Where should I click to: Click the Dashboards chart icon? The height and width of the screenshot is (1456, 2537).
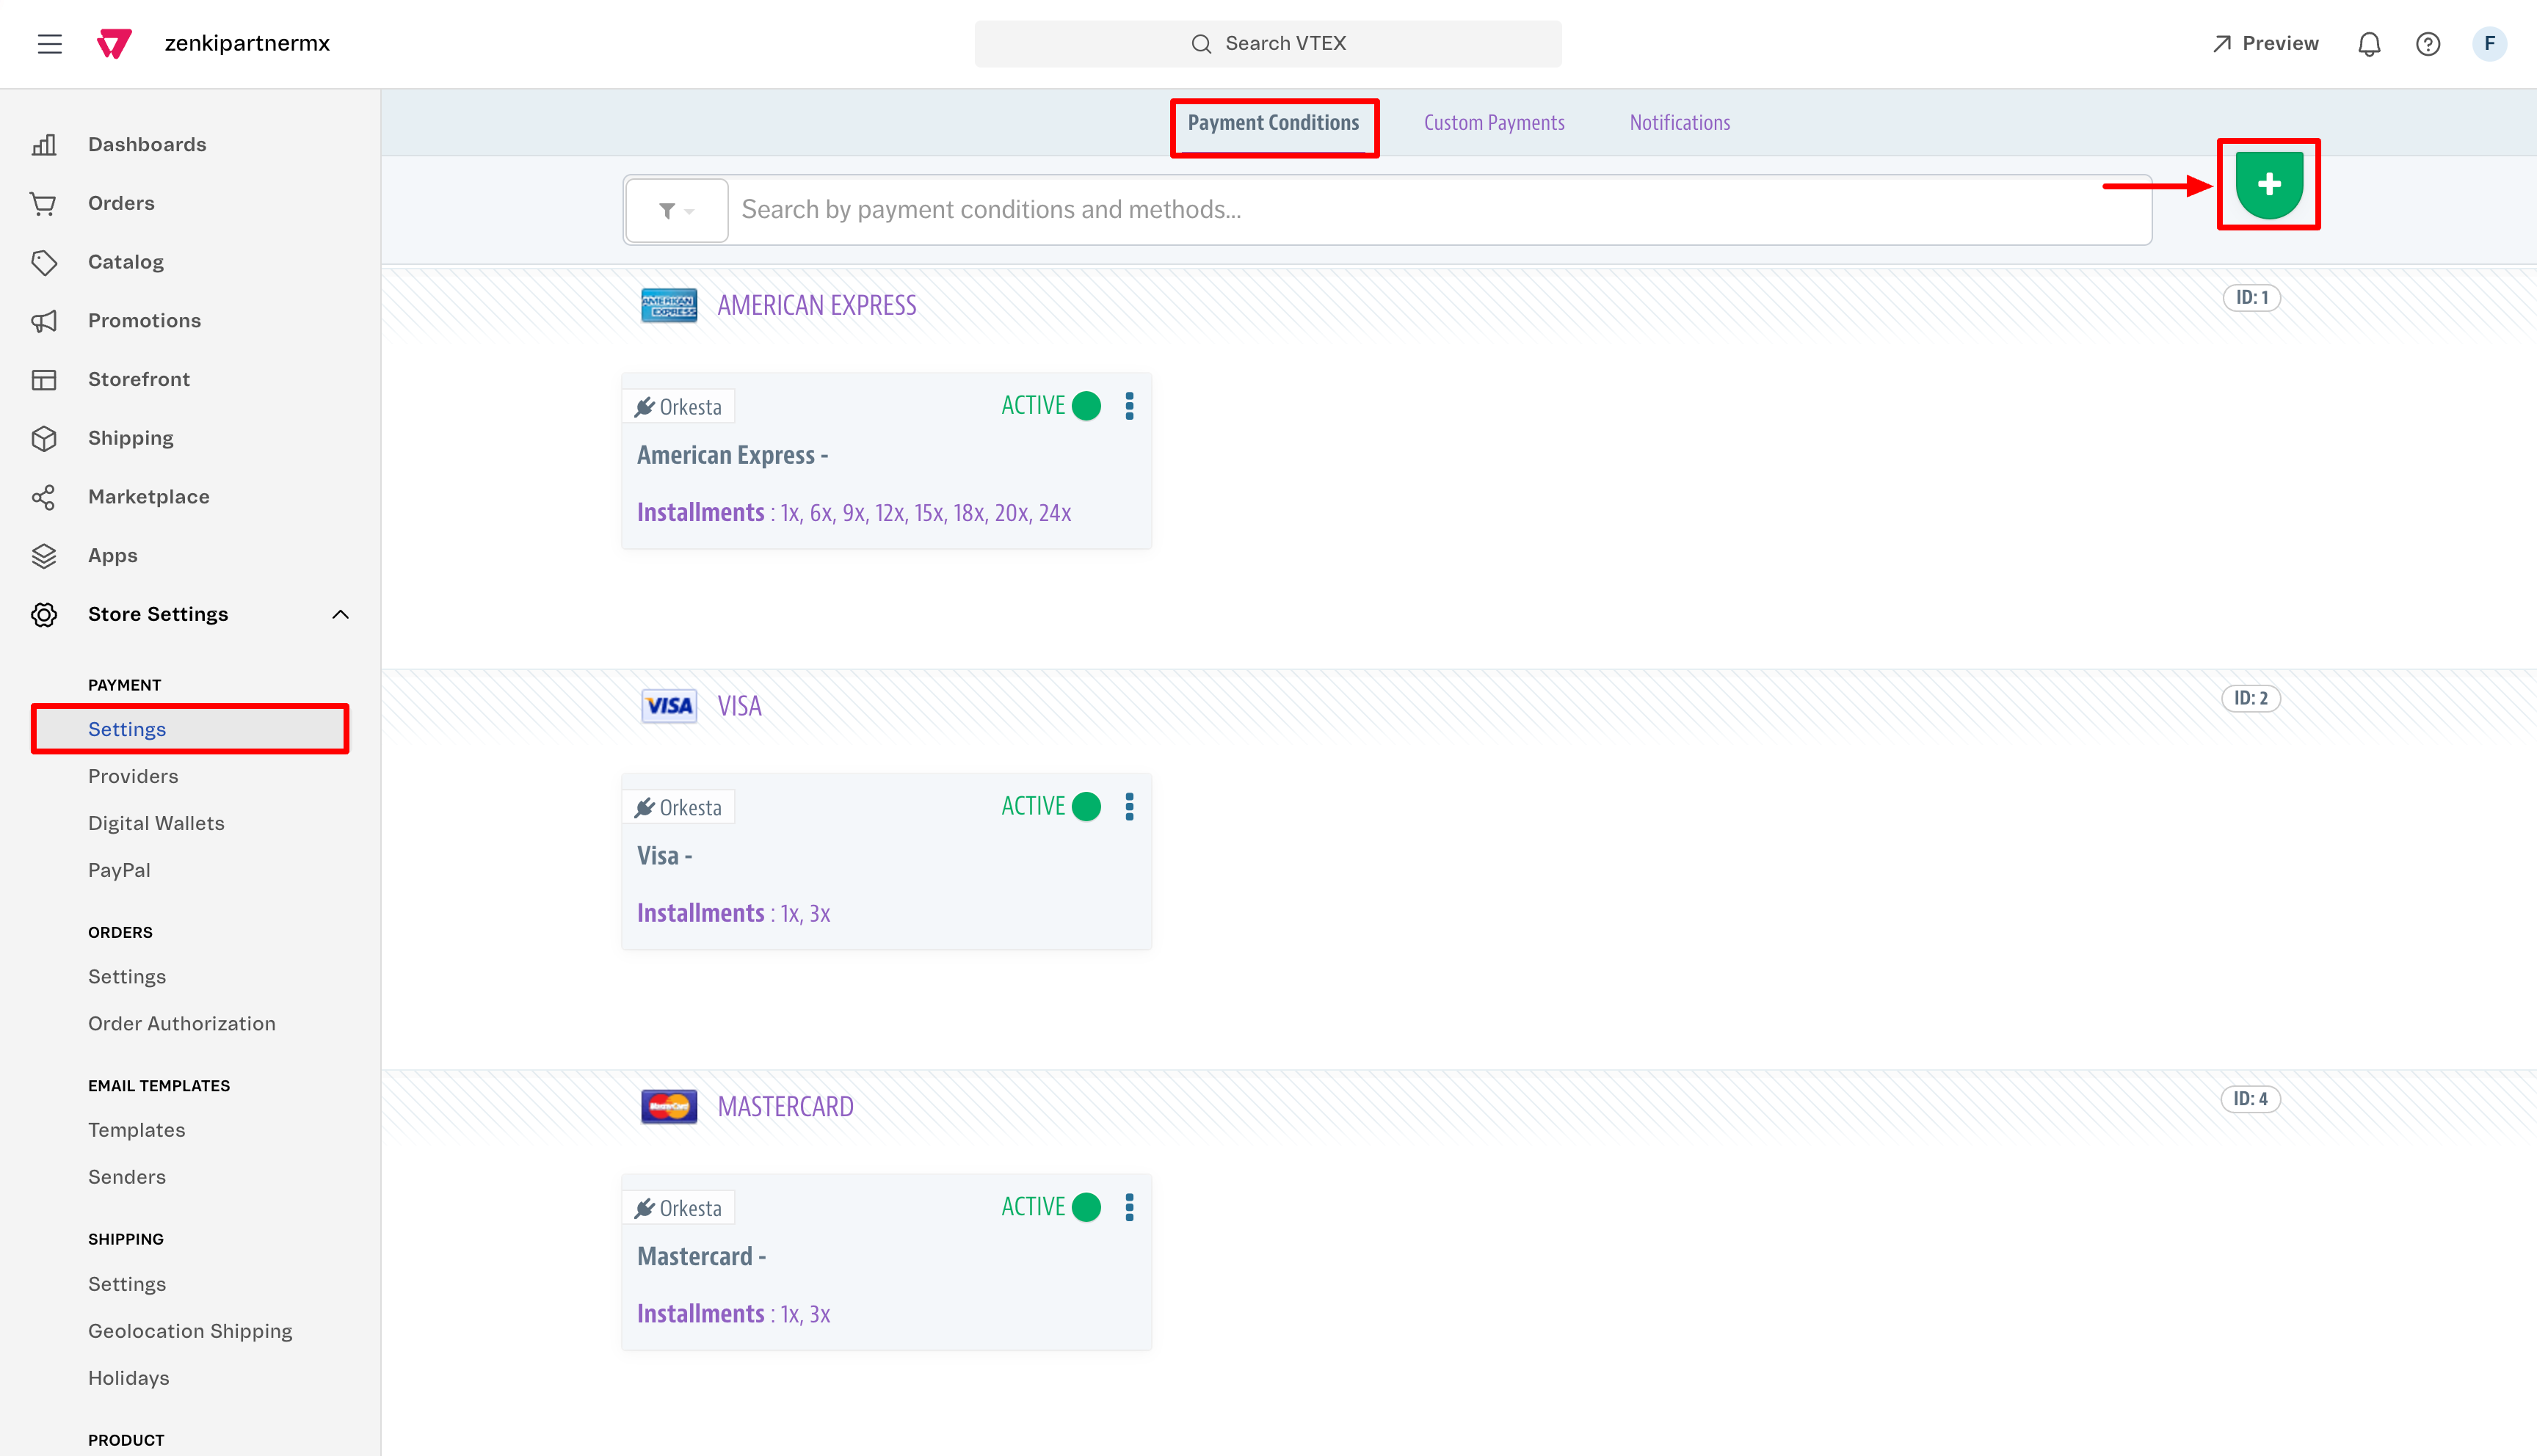click(44, 145)
